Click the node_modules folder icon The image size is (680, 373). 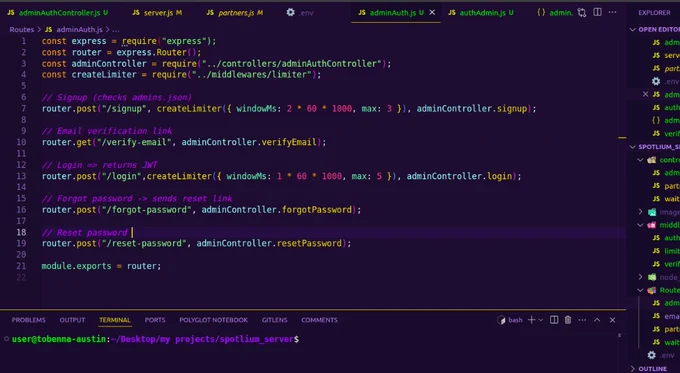[x=652, y=277]
